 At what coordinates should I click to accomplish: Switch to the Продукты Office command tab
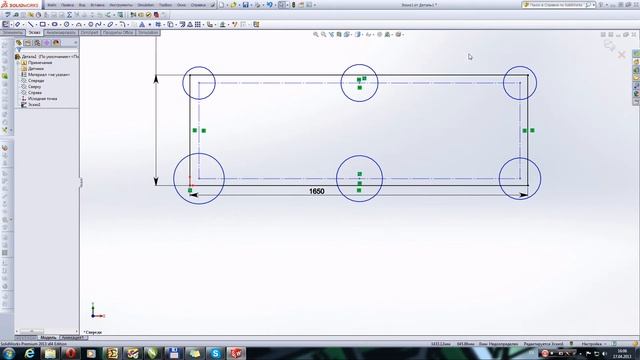click(118, 32)
